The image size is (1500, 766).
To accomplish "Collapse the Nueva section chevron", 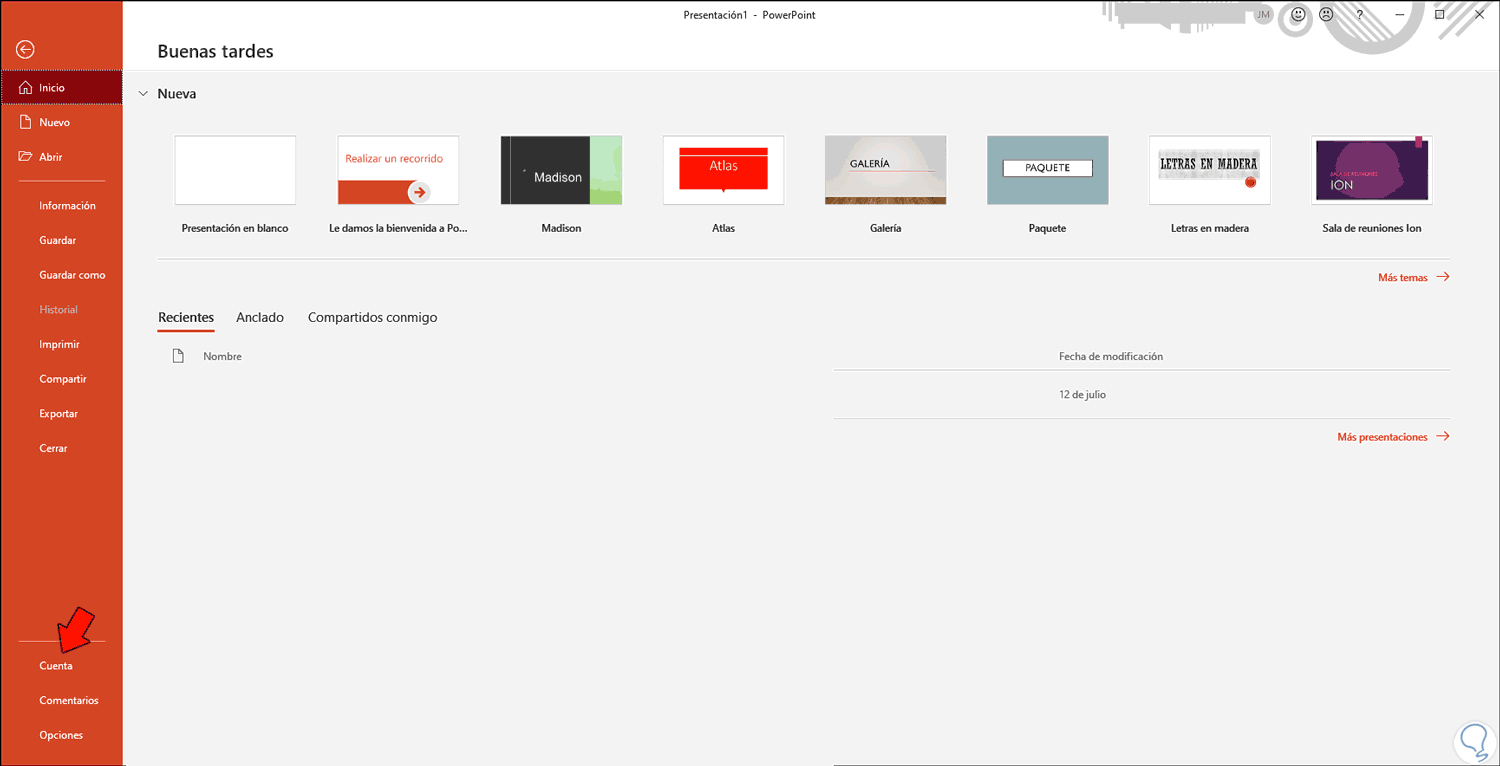I will pos(144,94).
